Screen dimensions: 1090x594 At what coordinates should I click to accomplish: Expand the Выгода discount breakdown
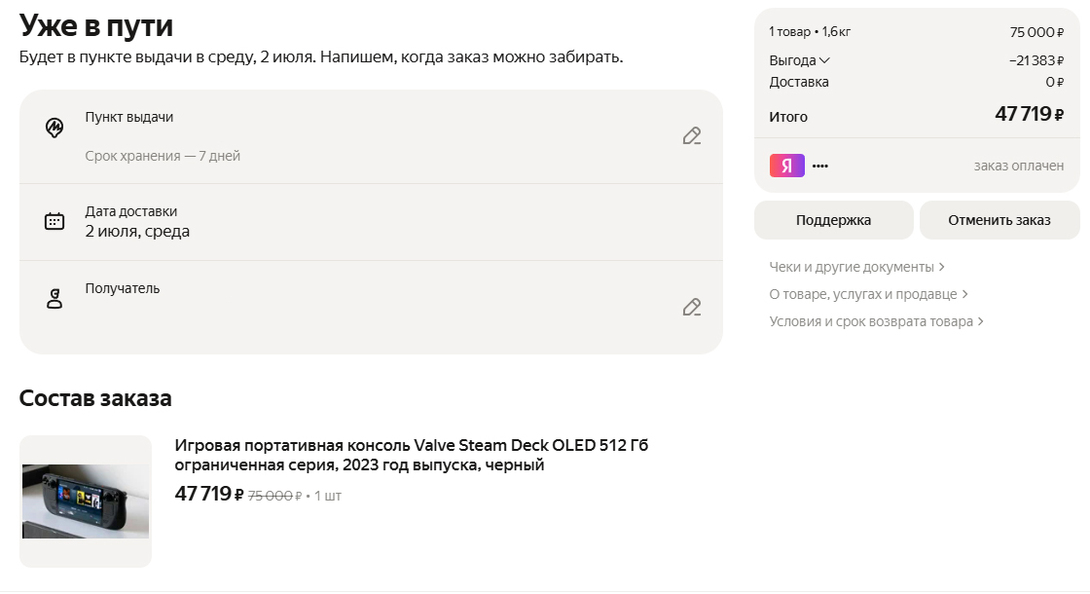point(799,60)
